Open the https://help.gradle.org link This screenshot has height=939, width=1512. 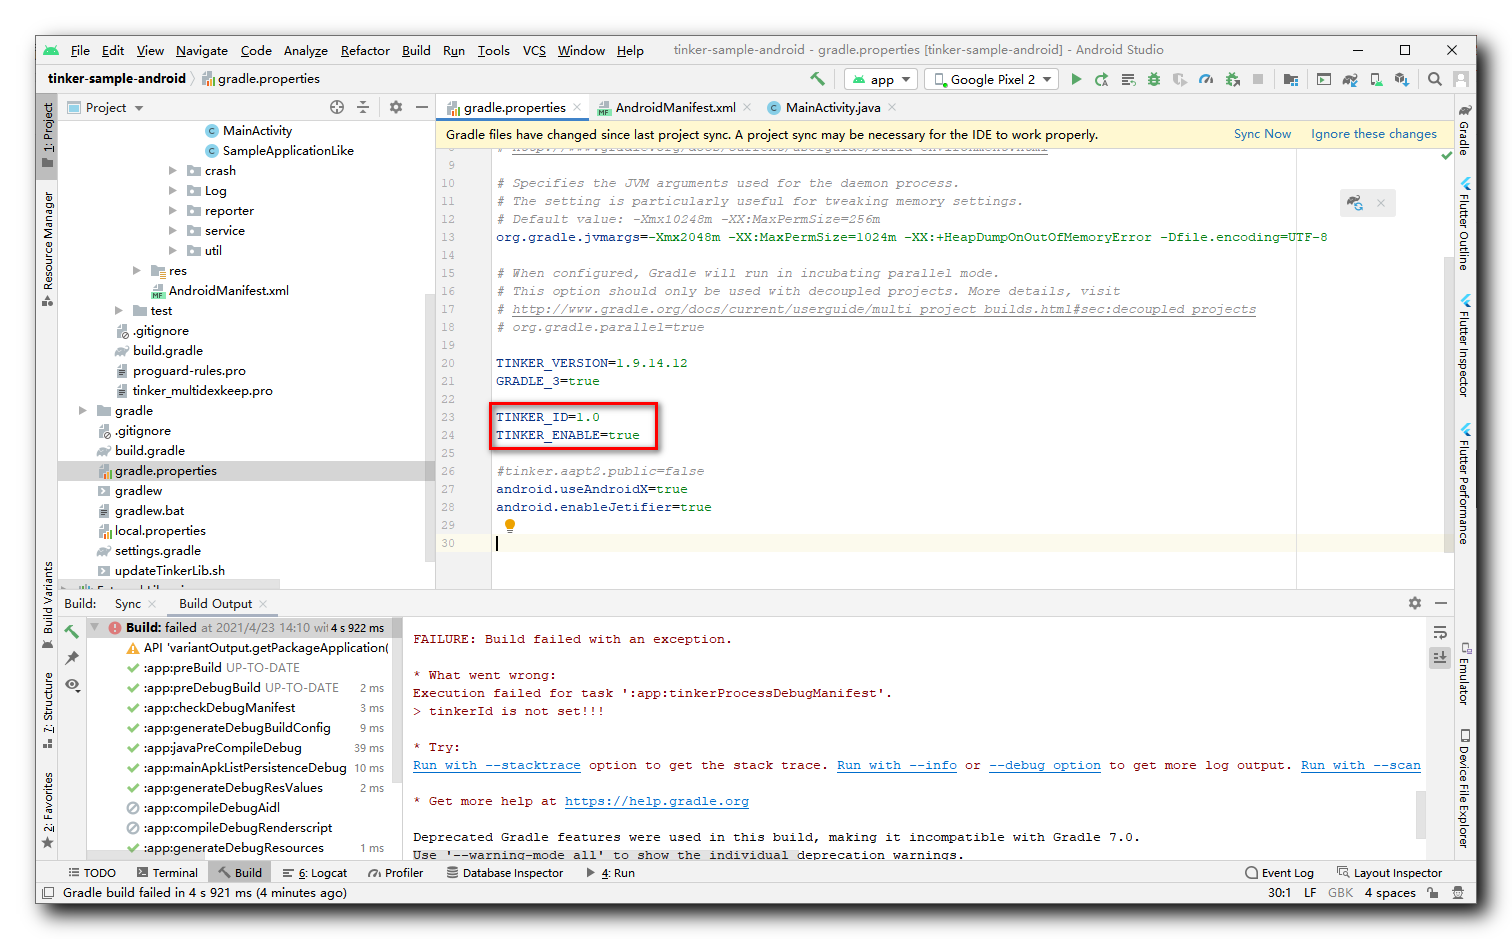tap(657, 801)
